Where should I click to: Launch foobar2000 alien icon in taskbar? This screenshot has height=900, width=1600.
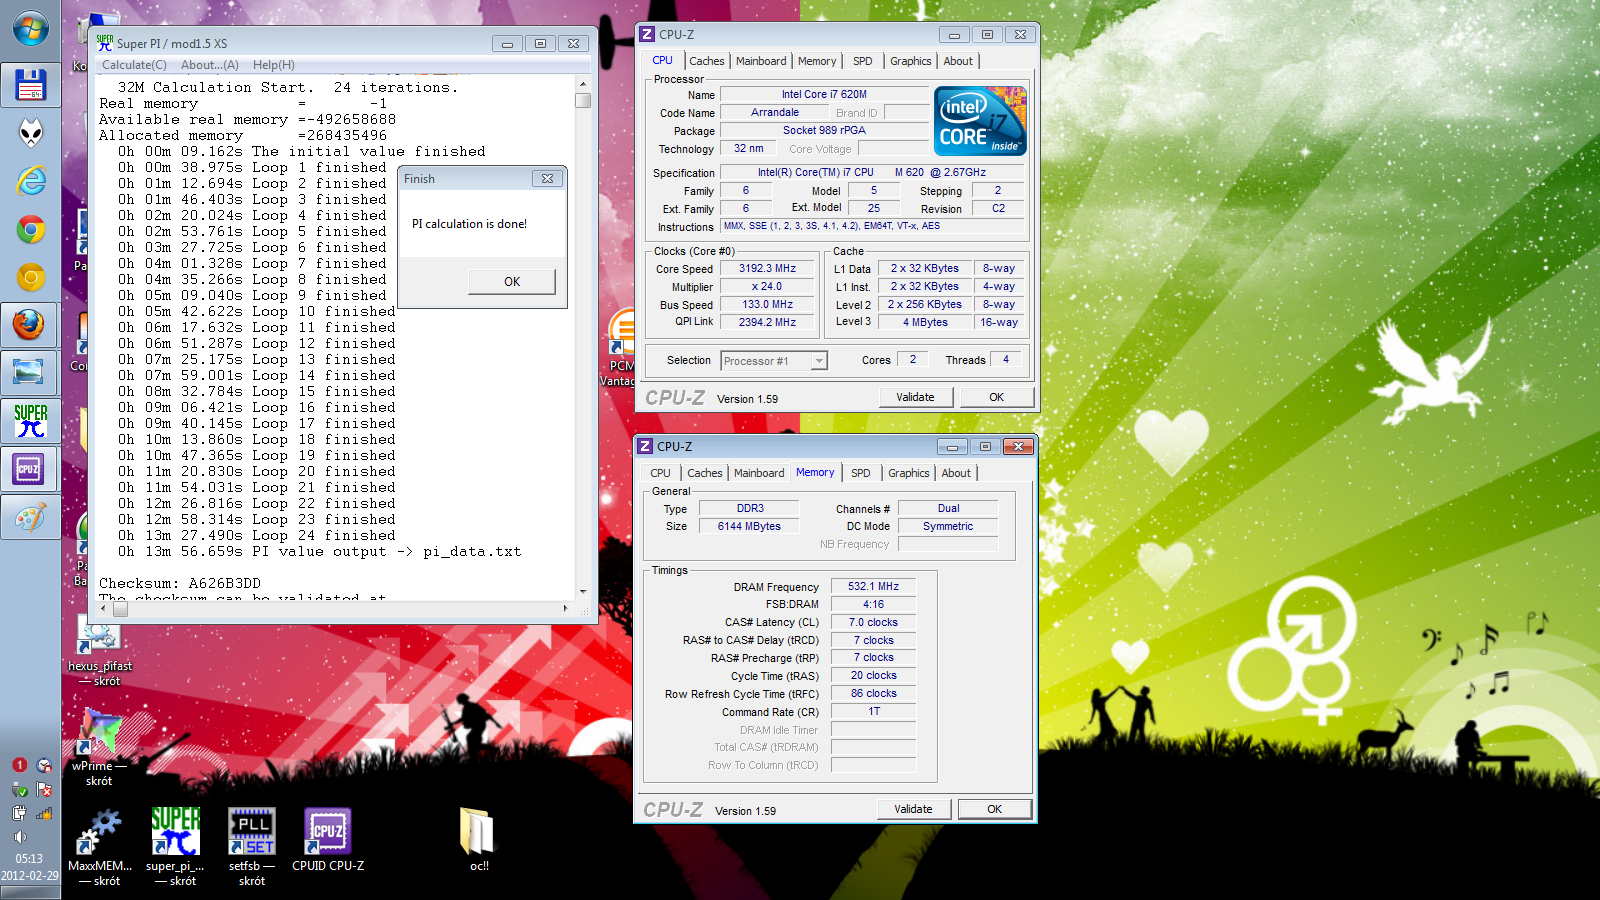pyautogui.click(x=30, y=132)
